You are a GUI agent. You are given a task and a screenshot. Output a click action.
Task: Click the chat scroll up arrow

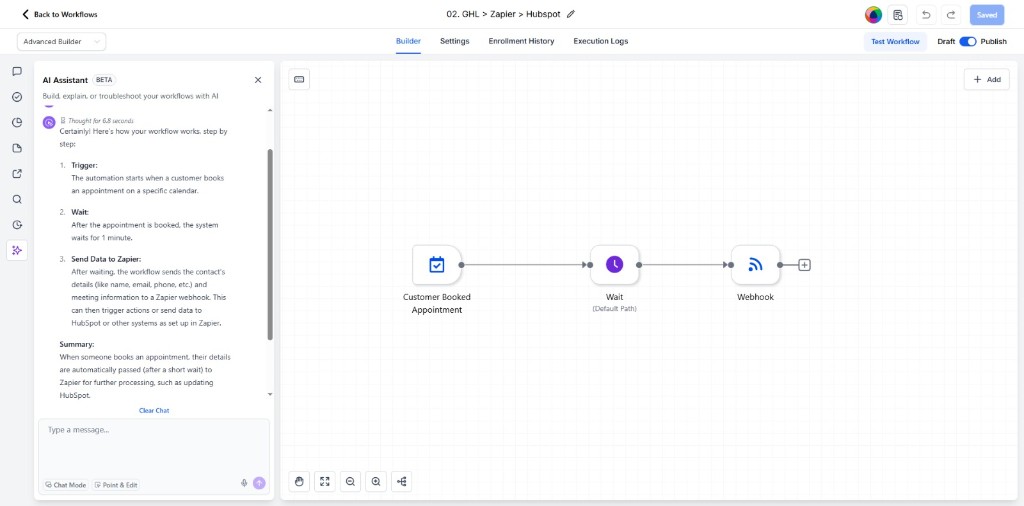click(270, 110)
